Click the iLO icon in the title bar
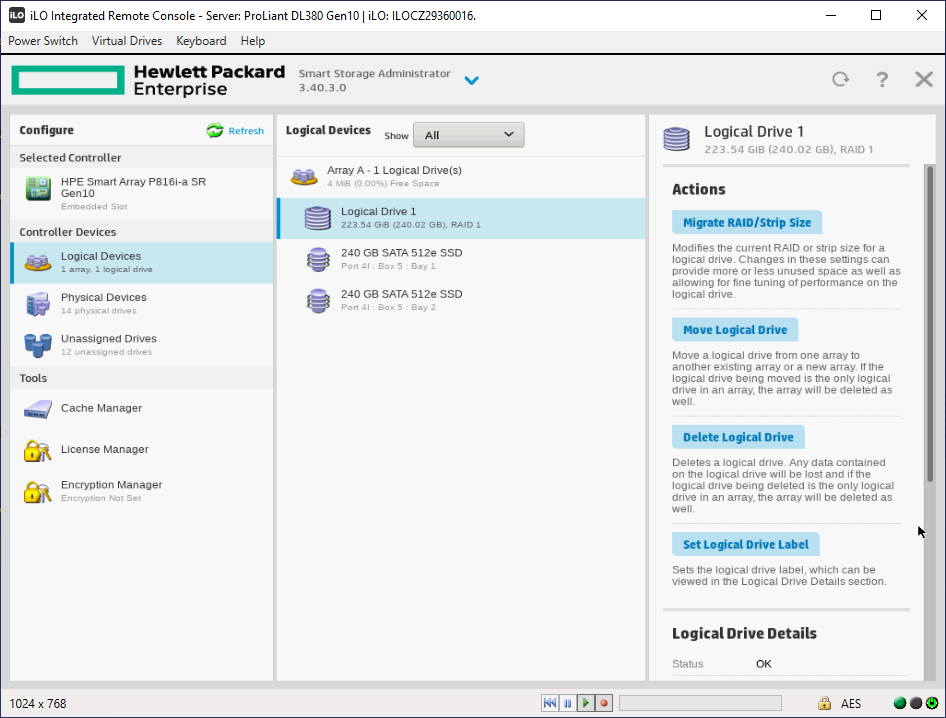Image resolution: width=946 pixels, height=718 pixels. click(17, 15)
